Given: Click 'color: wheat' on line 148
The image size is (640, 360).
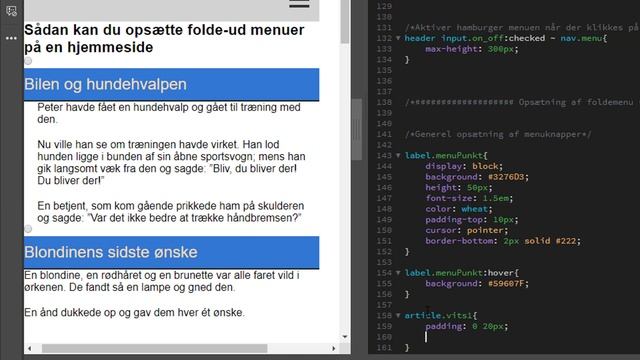Looking at the screenshot, I should pyautogui.click(x=458, y=209).
